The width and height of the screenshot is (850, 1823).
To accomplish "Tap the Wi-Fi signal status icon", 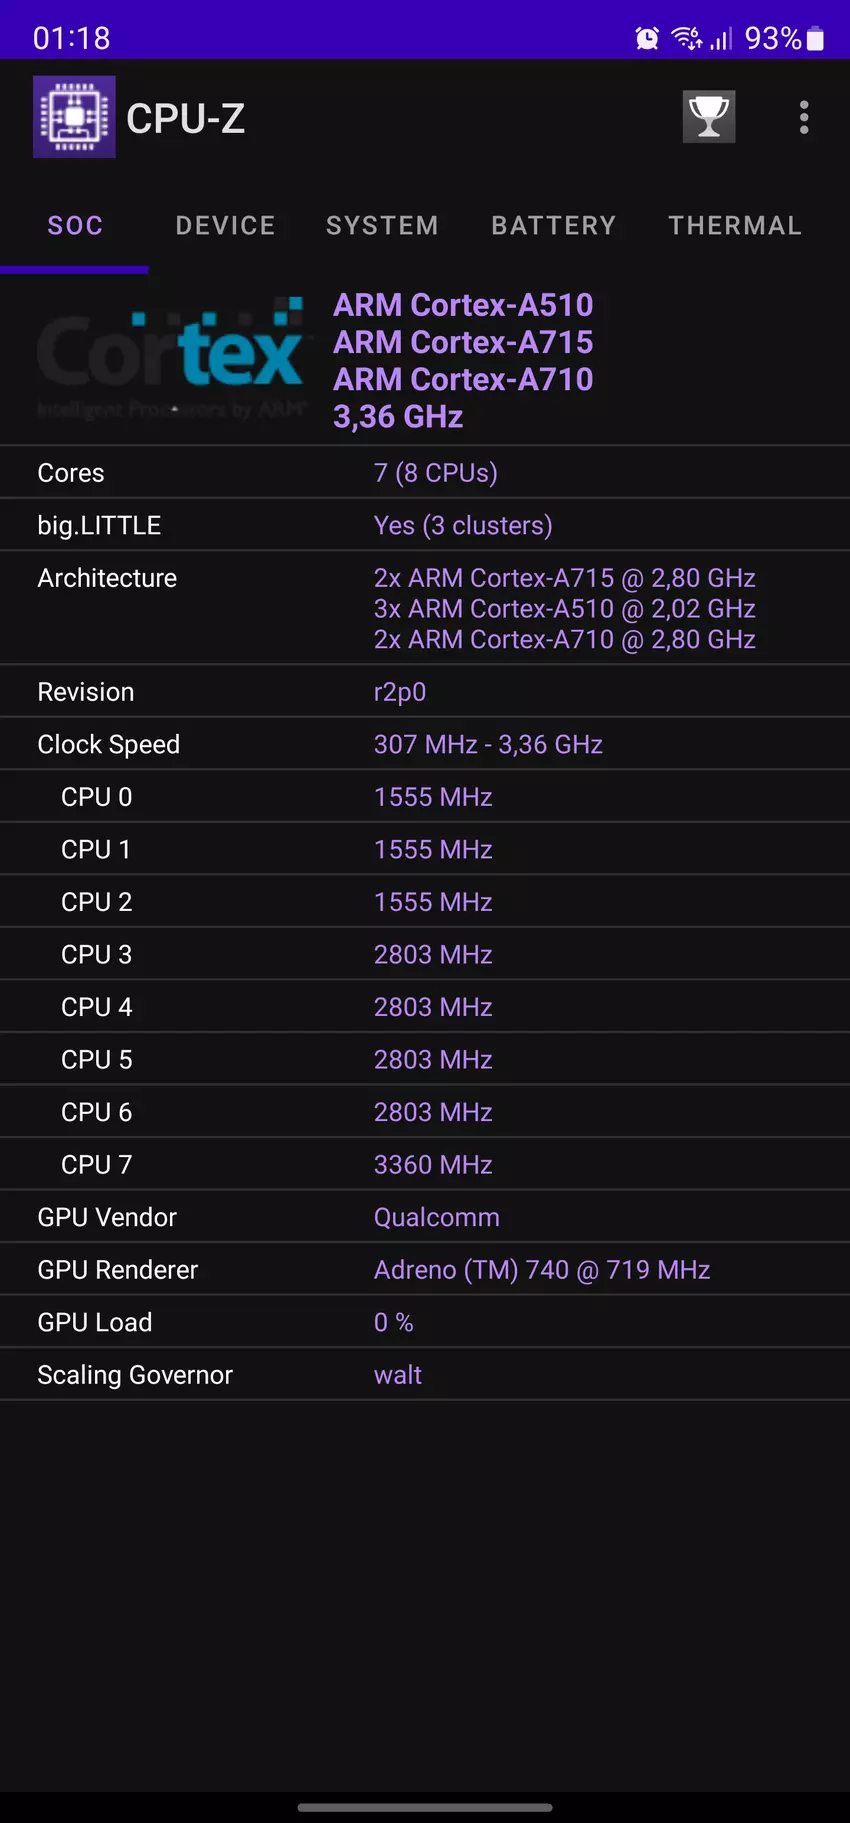I will [x=686, y=38].
